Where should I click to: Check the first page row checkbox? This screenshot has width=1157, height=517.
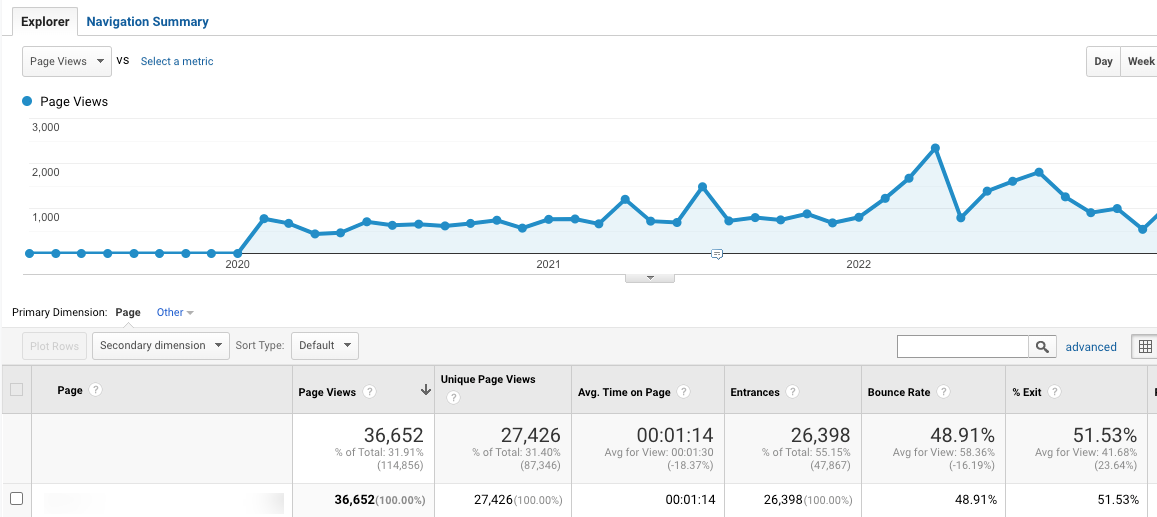click(16, 499)
